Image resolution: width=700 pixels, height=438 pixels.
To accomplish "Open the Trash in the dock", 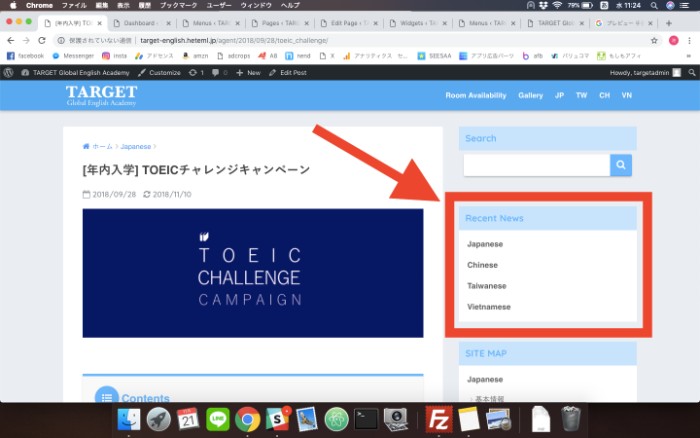I will coord(570,419).
